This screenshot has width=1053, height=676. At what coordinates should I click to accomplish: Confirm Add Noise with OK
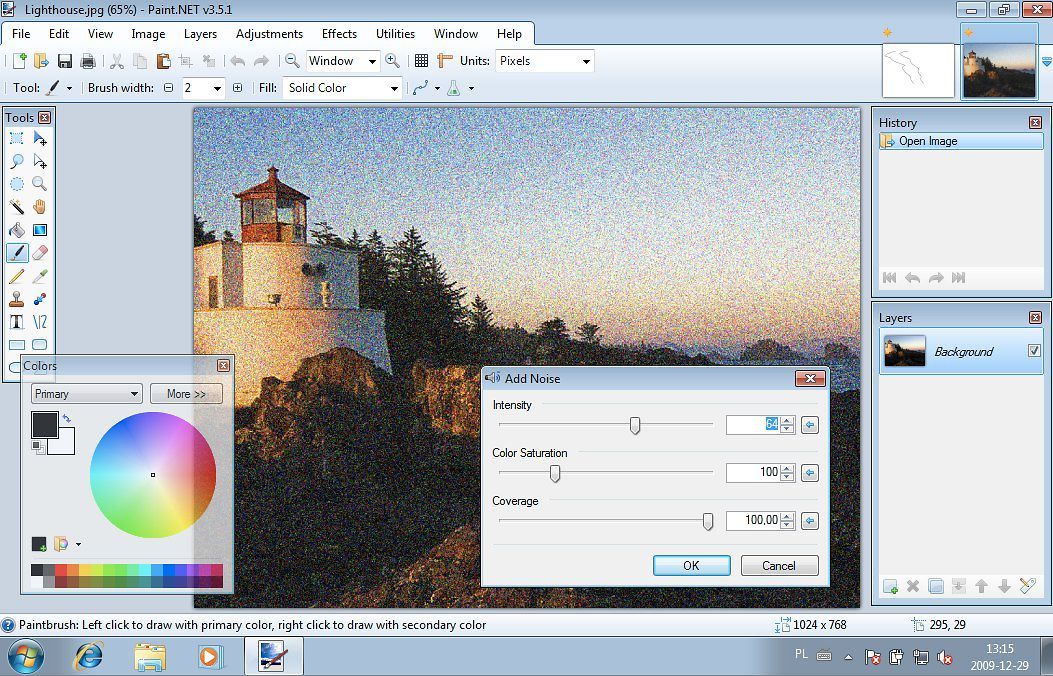click(691, 566)
